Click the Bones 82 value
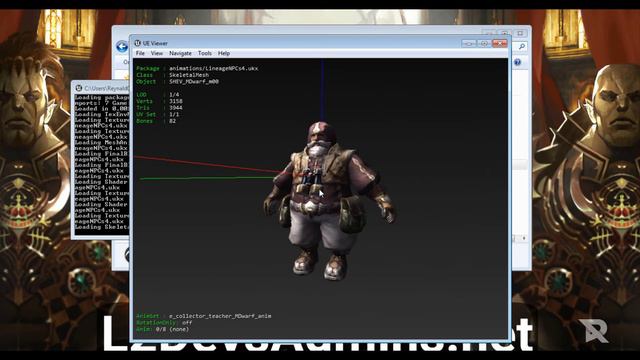The image size is (640, 360). 172,121
